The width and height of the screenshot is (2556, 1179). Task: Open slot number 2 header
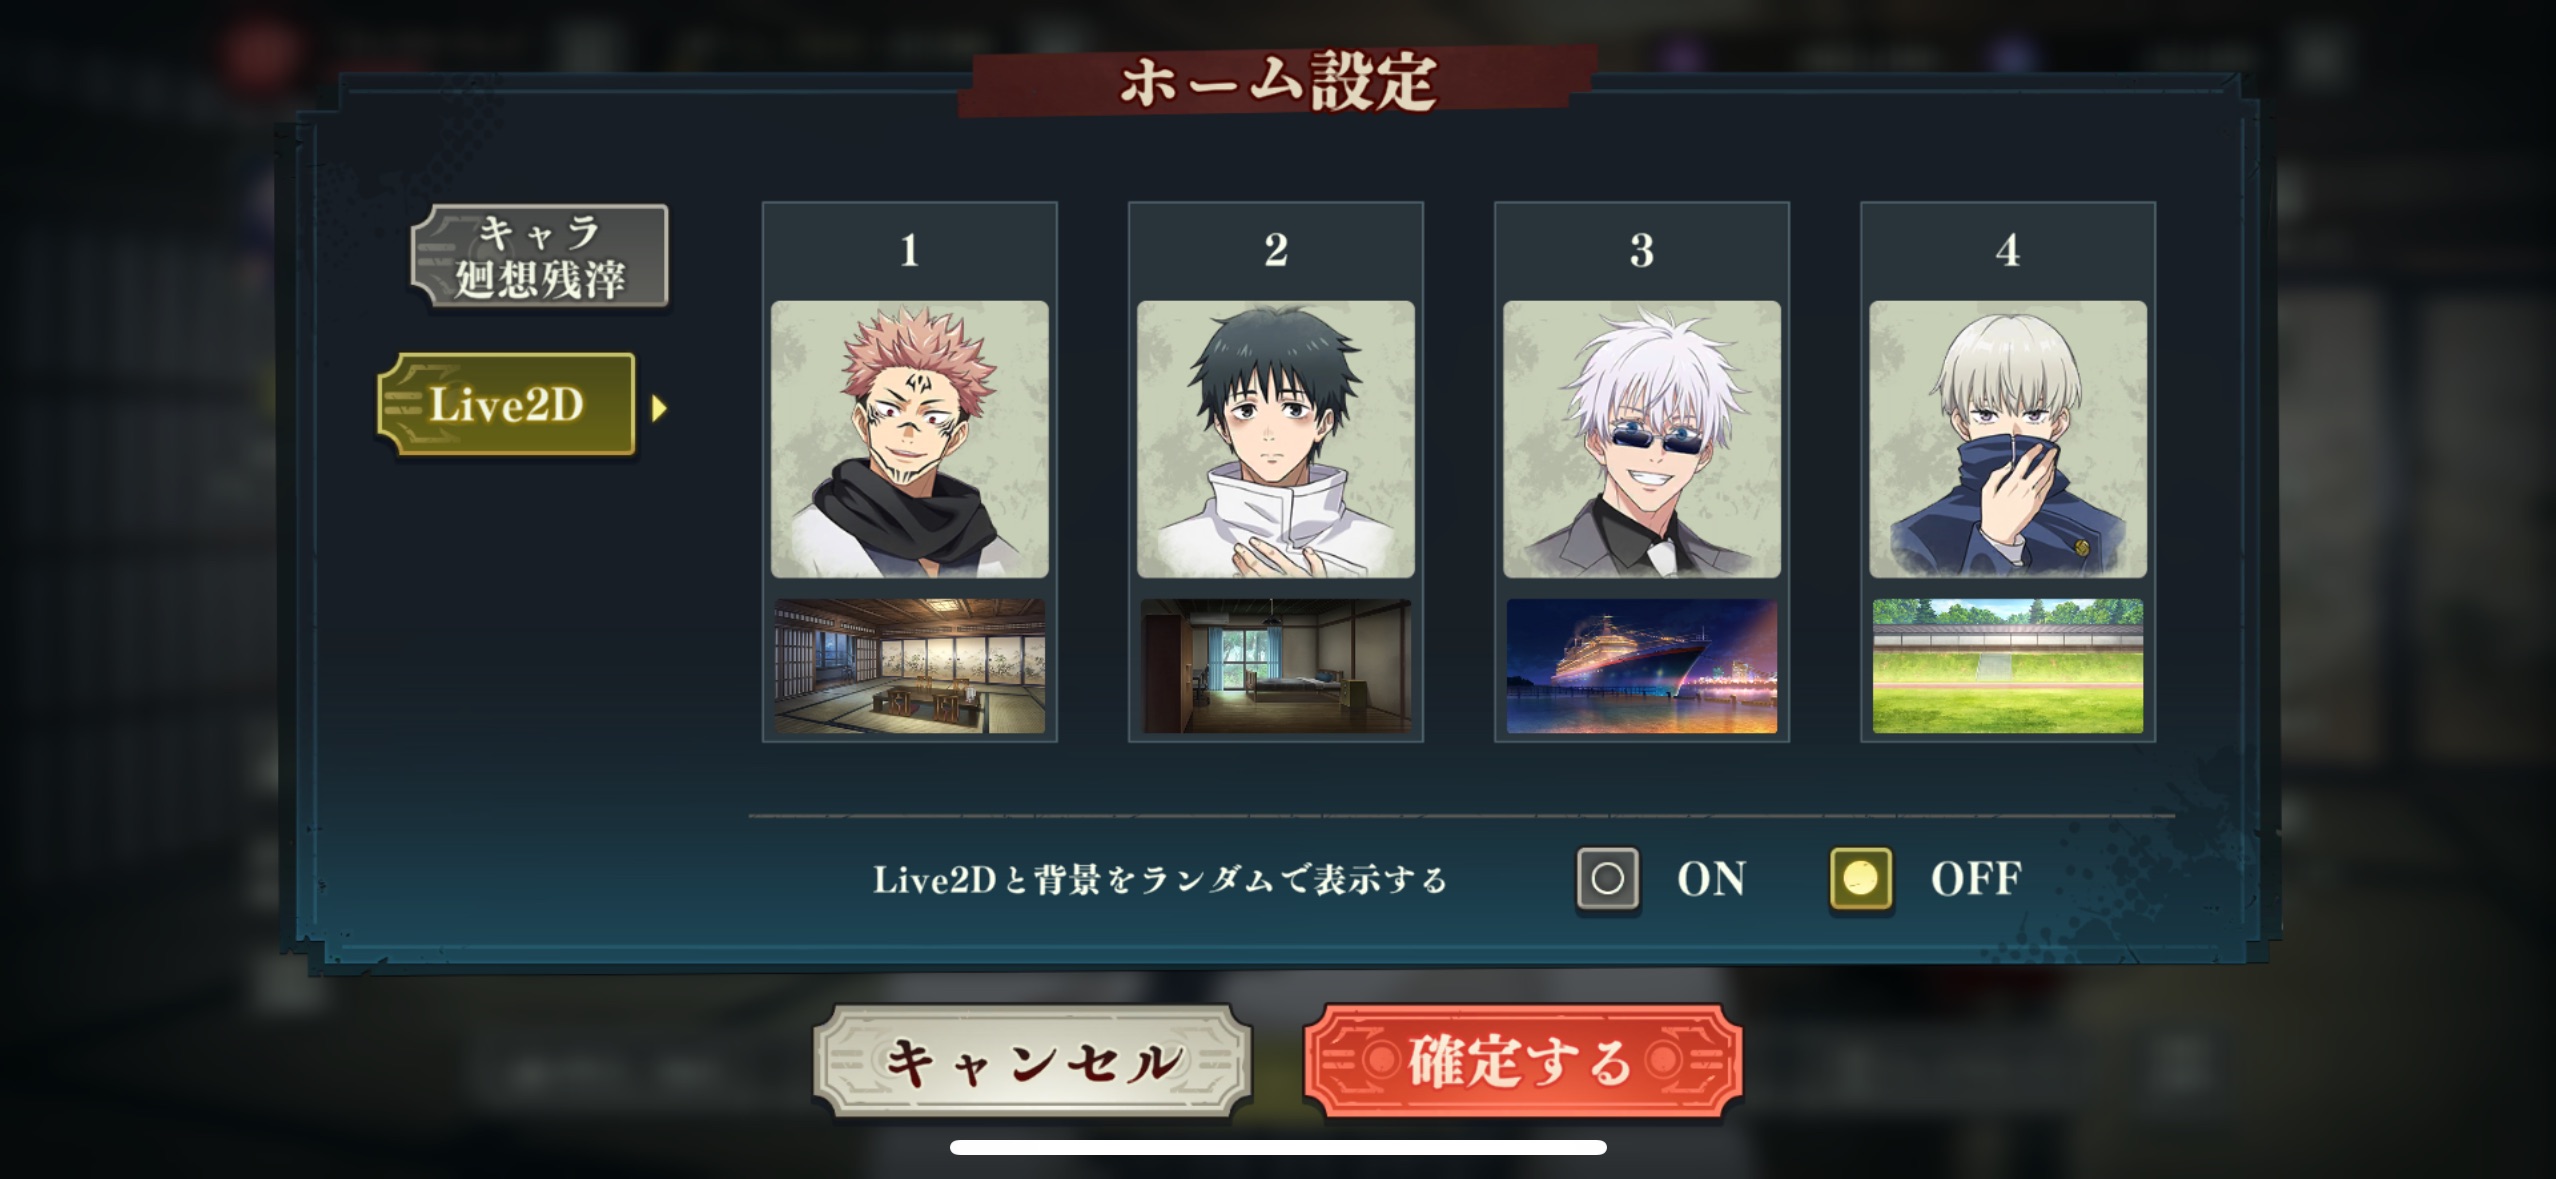coord(1275,250)
